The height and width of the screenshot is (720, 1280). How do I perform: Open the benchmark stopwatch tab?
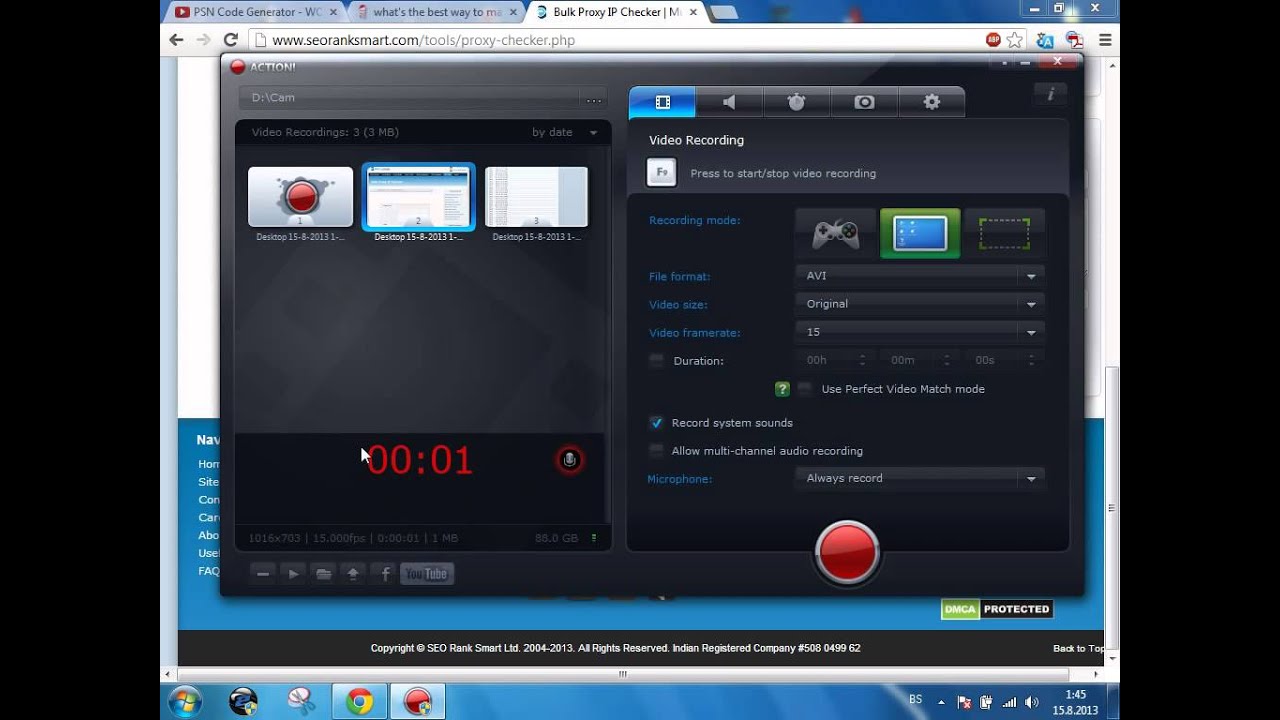click(x=796, y=102)
